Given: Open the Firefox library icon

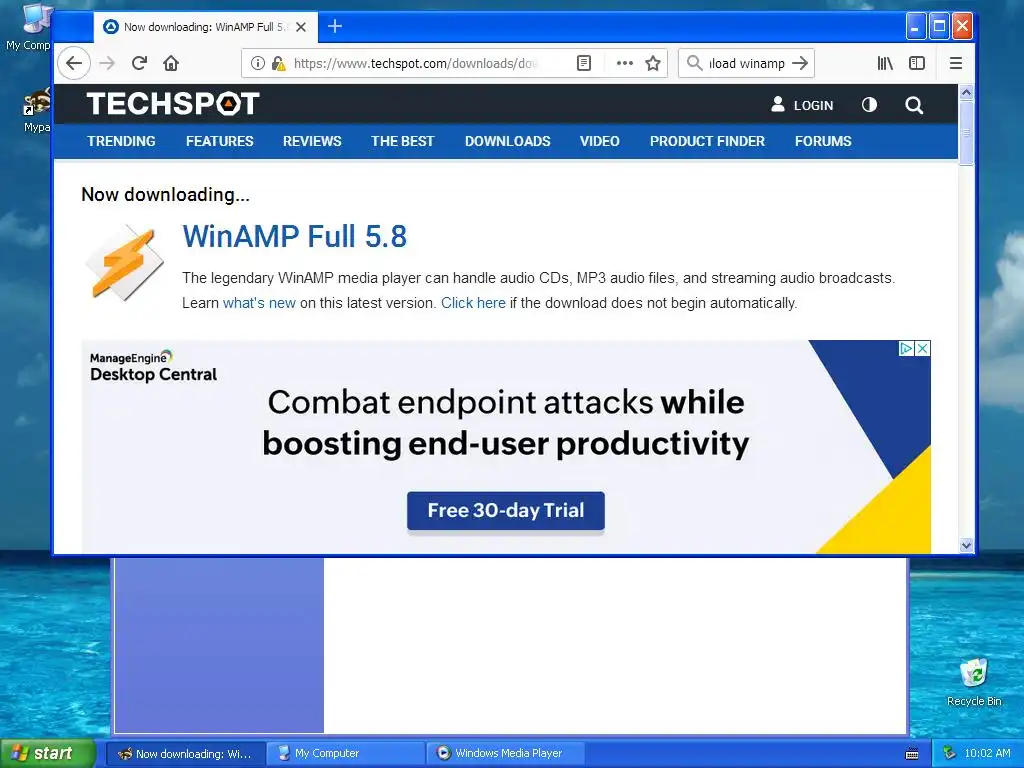Looking at the screenshot, I should tap(885, 63).
